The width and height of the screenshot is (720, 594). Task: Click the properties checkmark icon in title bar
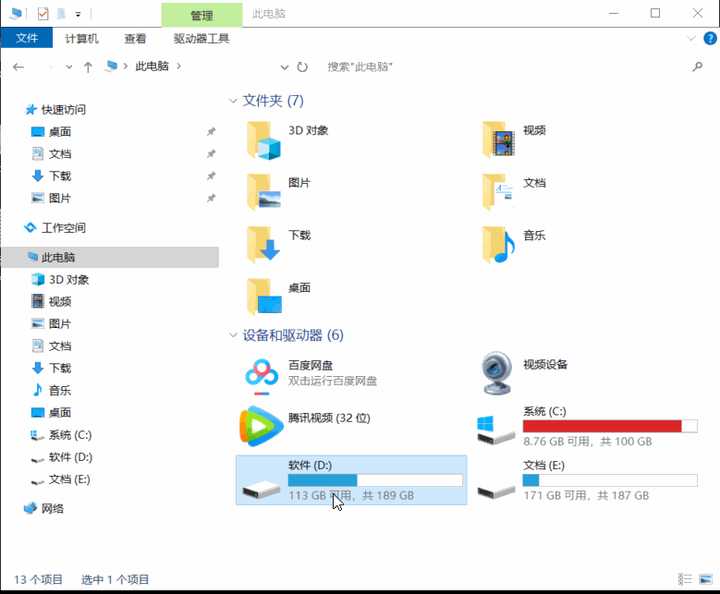click(43, 14)
